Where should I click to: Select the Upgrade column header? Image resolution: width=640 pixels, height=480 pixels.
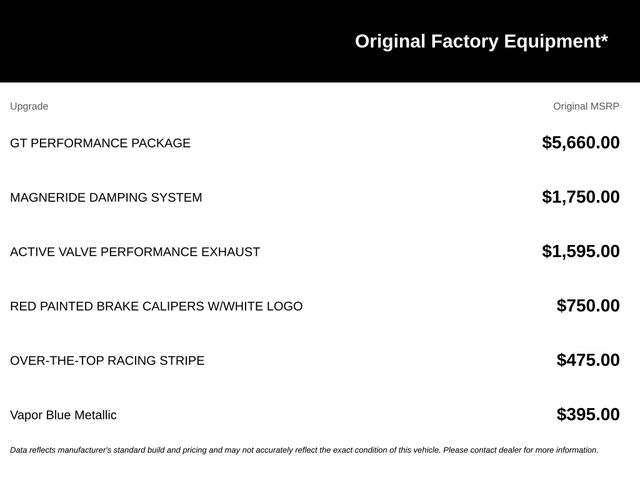point(29,107)
